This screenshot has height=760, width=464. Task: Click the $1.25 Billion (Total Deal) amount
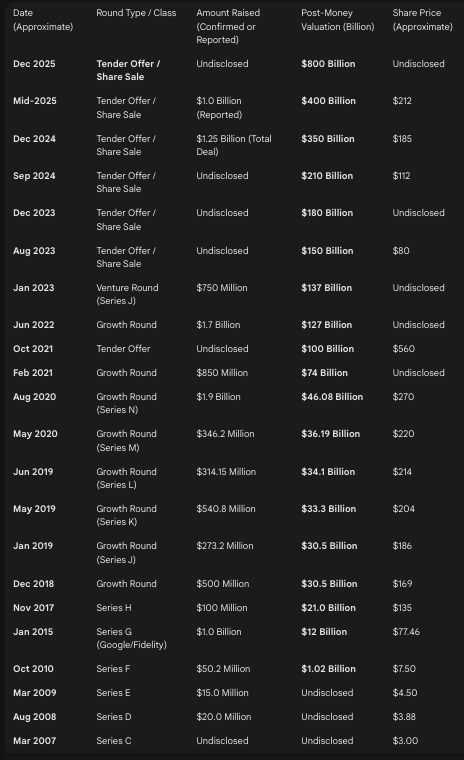(x=234, y=145)
